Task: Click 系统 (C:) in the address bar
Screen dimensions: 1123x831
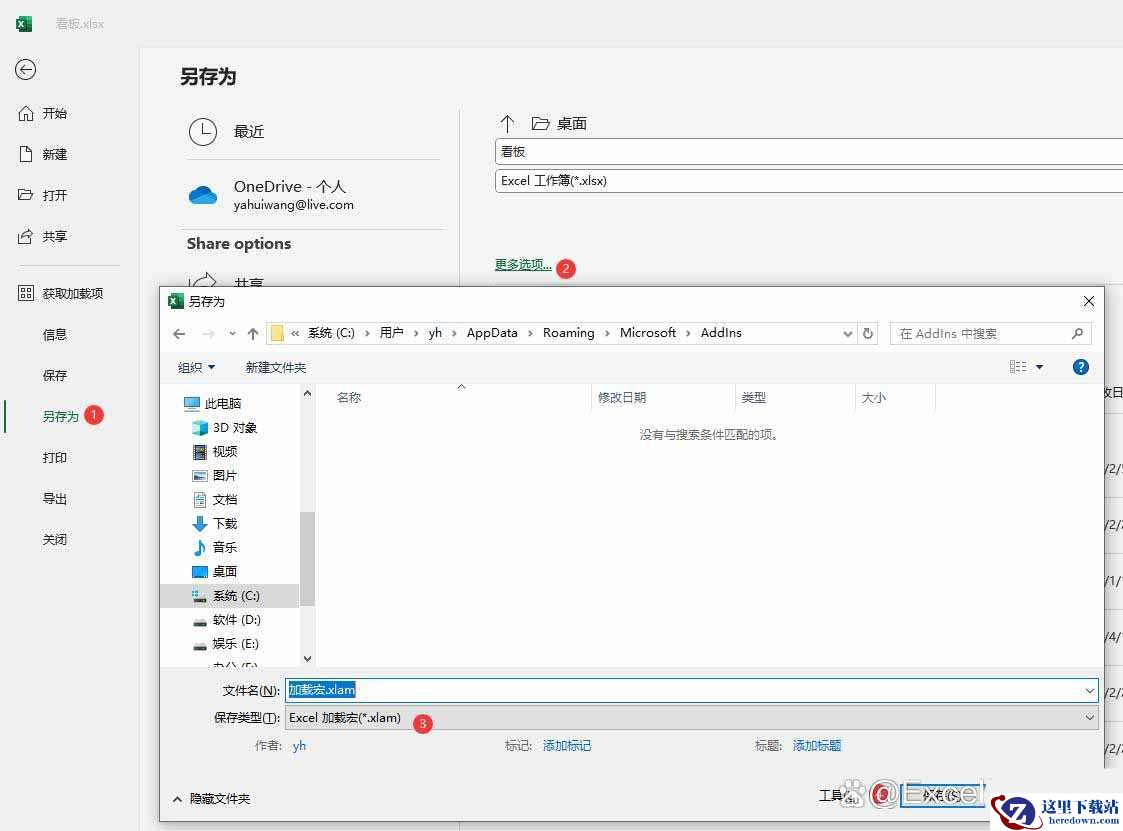Action: point(331,333)
